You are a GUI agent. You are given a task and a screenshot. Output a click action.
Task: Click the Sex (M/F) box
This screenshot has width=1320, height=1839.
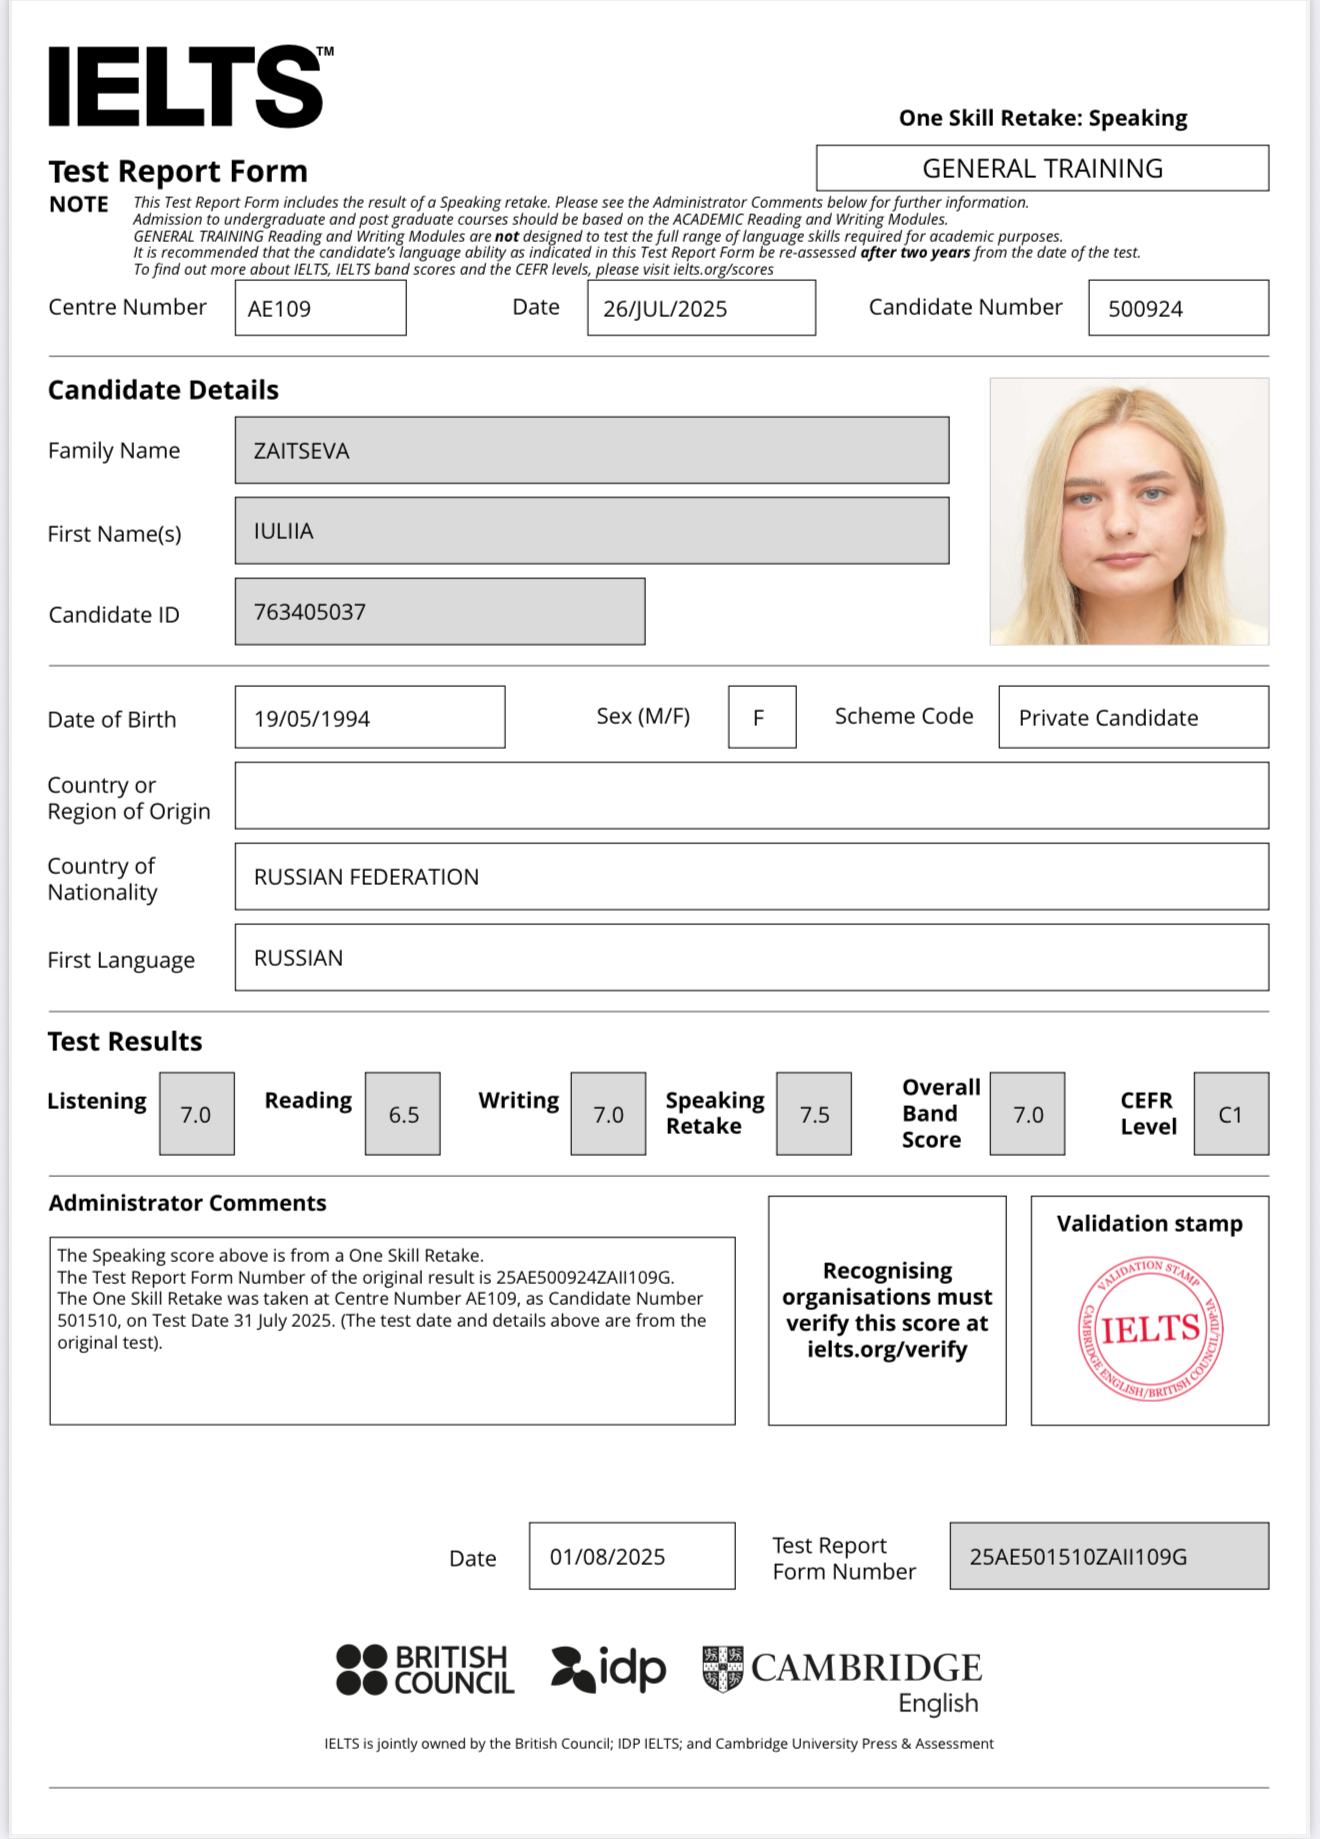(762, 717)
